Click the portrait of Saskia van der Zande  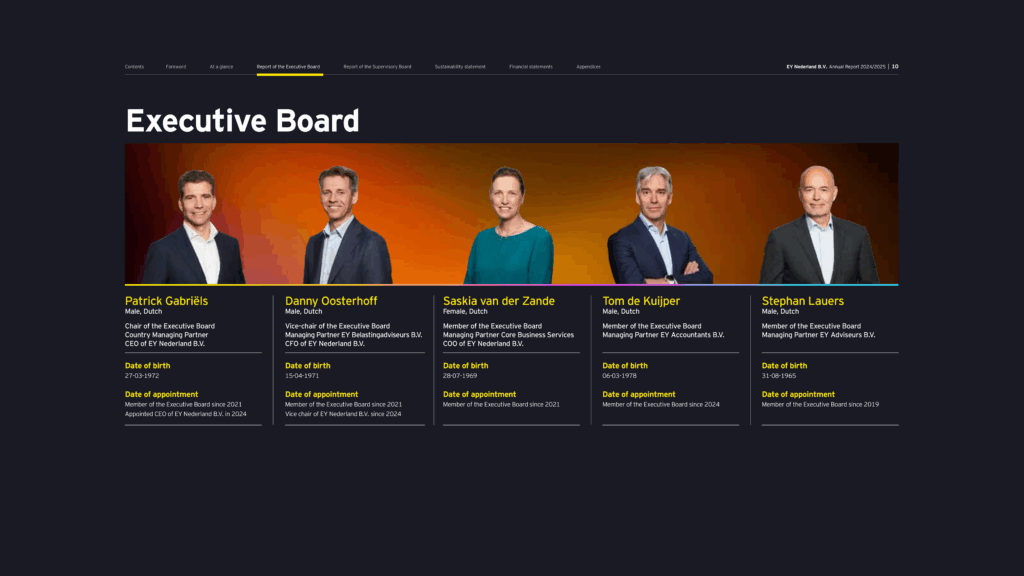[508, 227]
